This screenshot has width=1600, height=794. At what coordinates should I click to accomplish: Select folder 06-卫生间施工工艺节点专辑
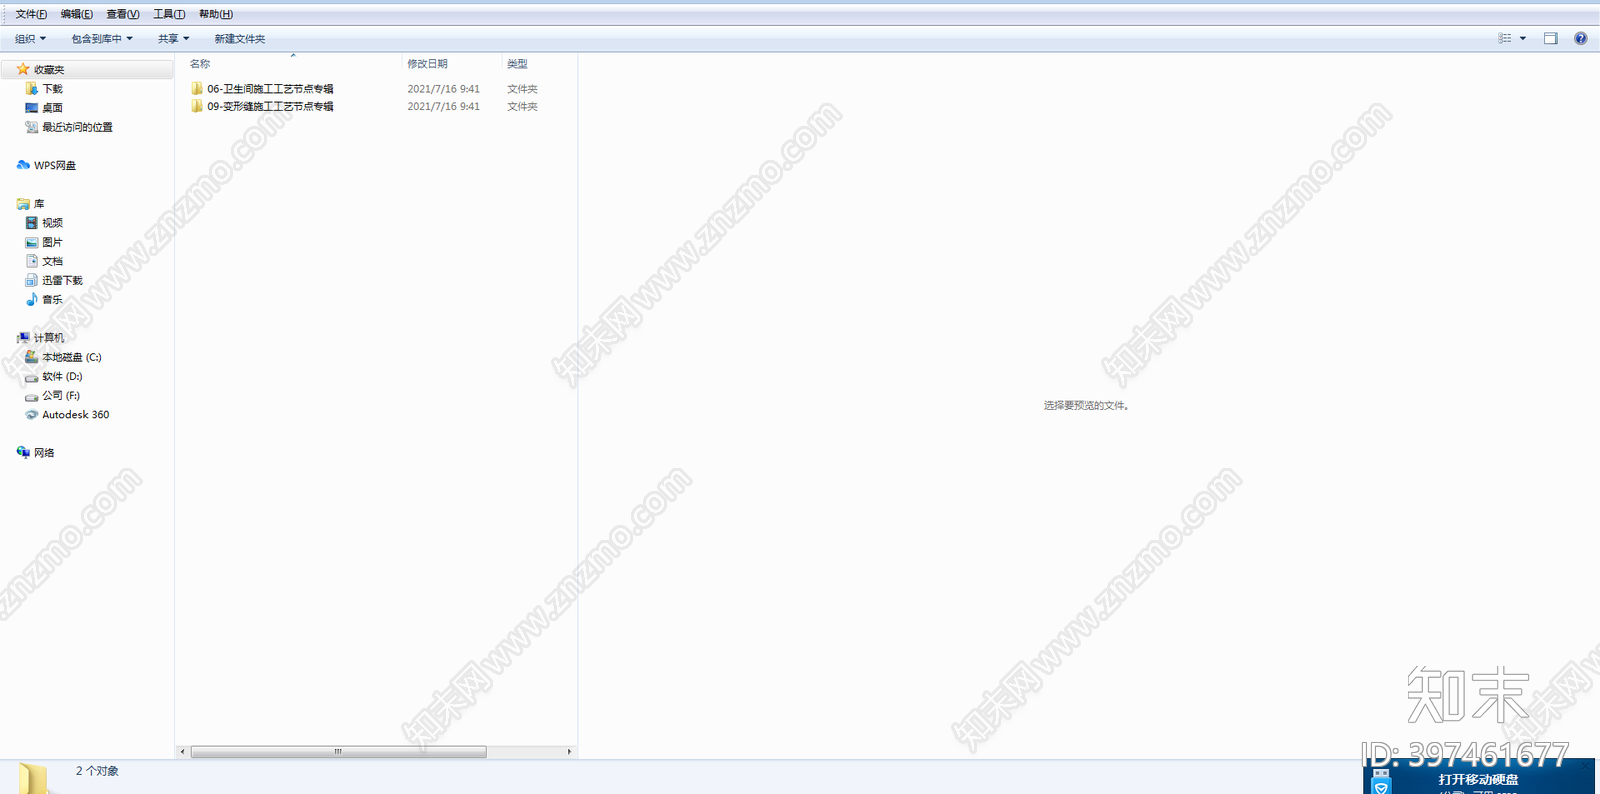270,89
